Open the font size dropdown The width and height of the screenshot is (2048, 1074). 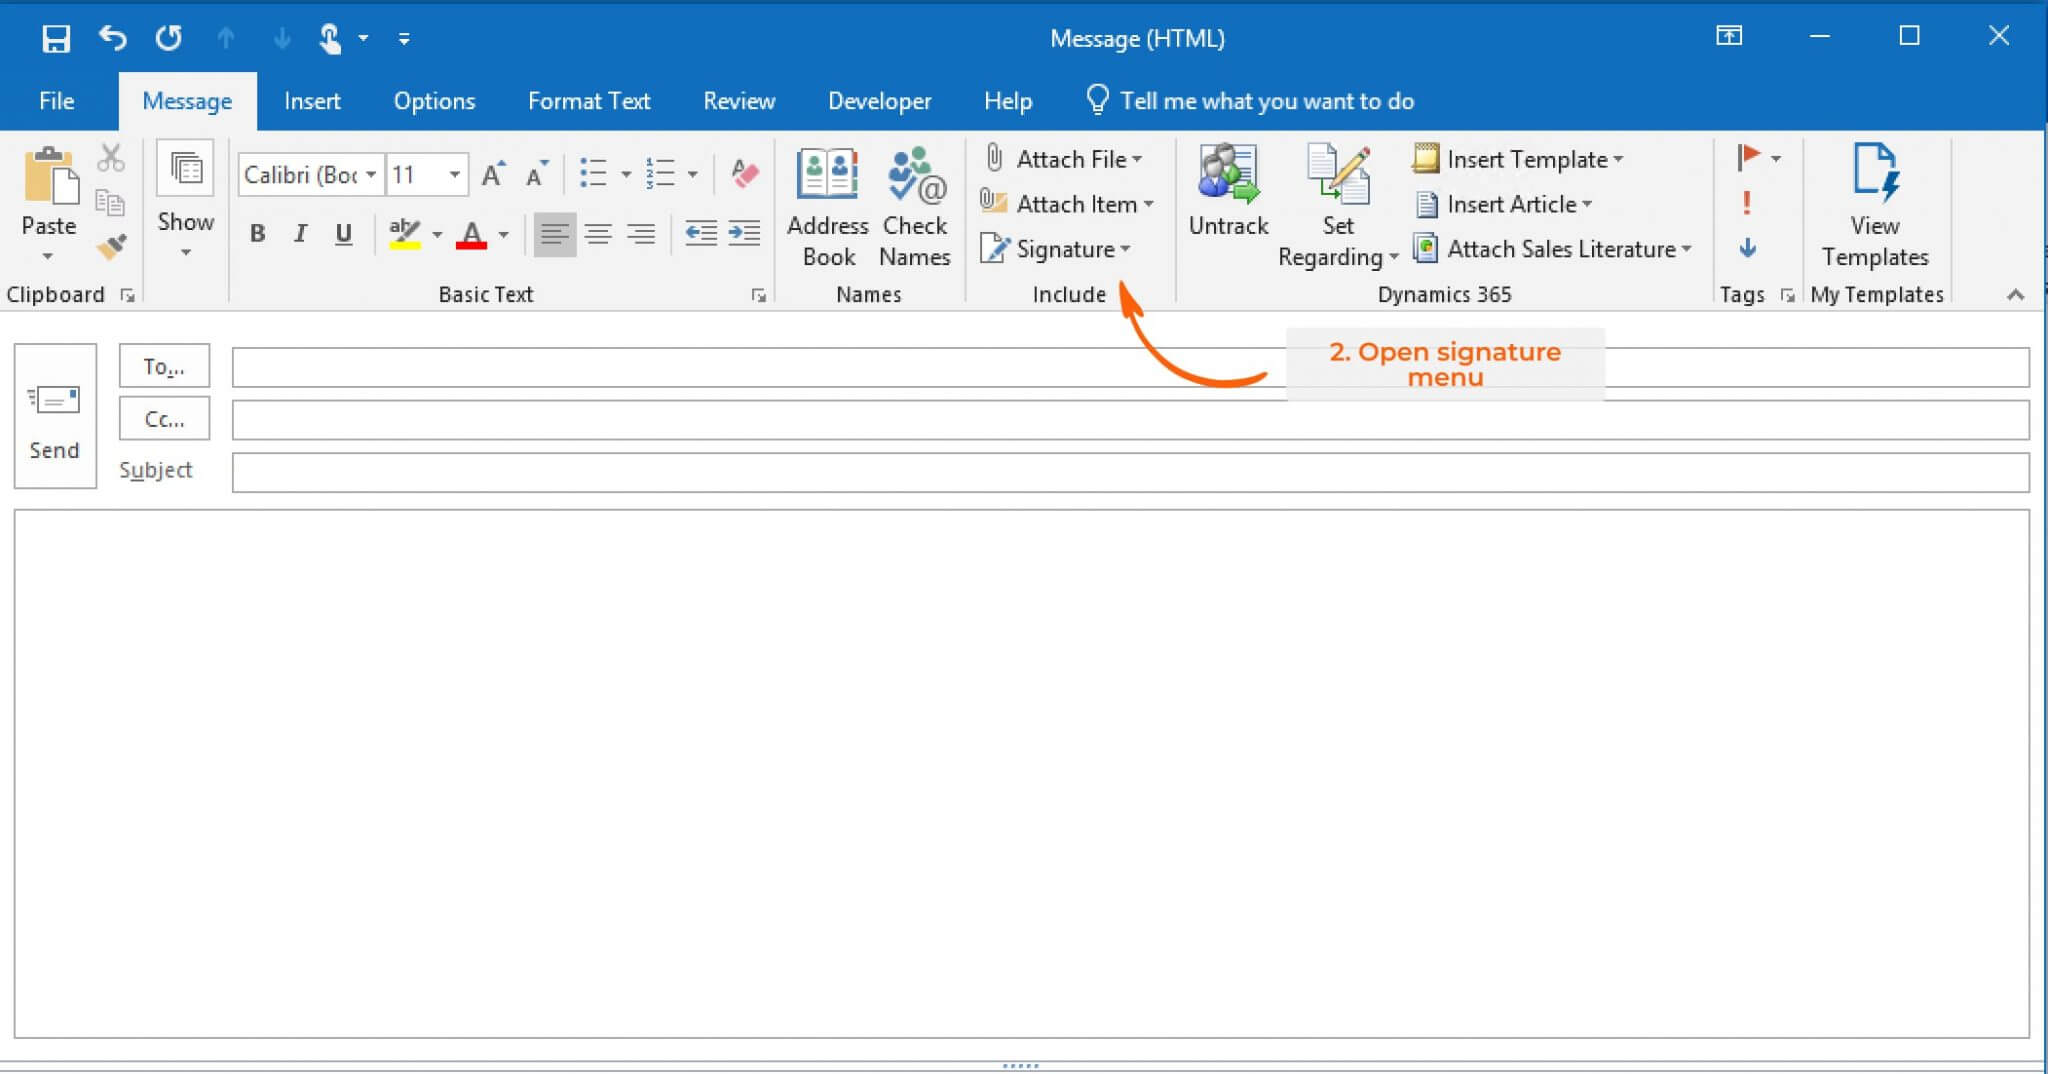coord(456,173)
